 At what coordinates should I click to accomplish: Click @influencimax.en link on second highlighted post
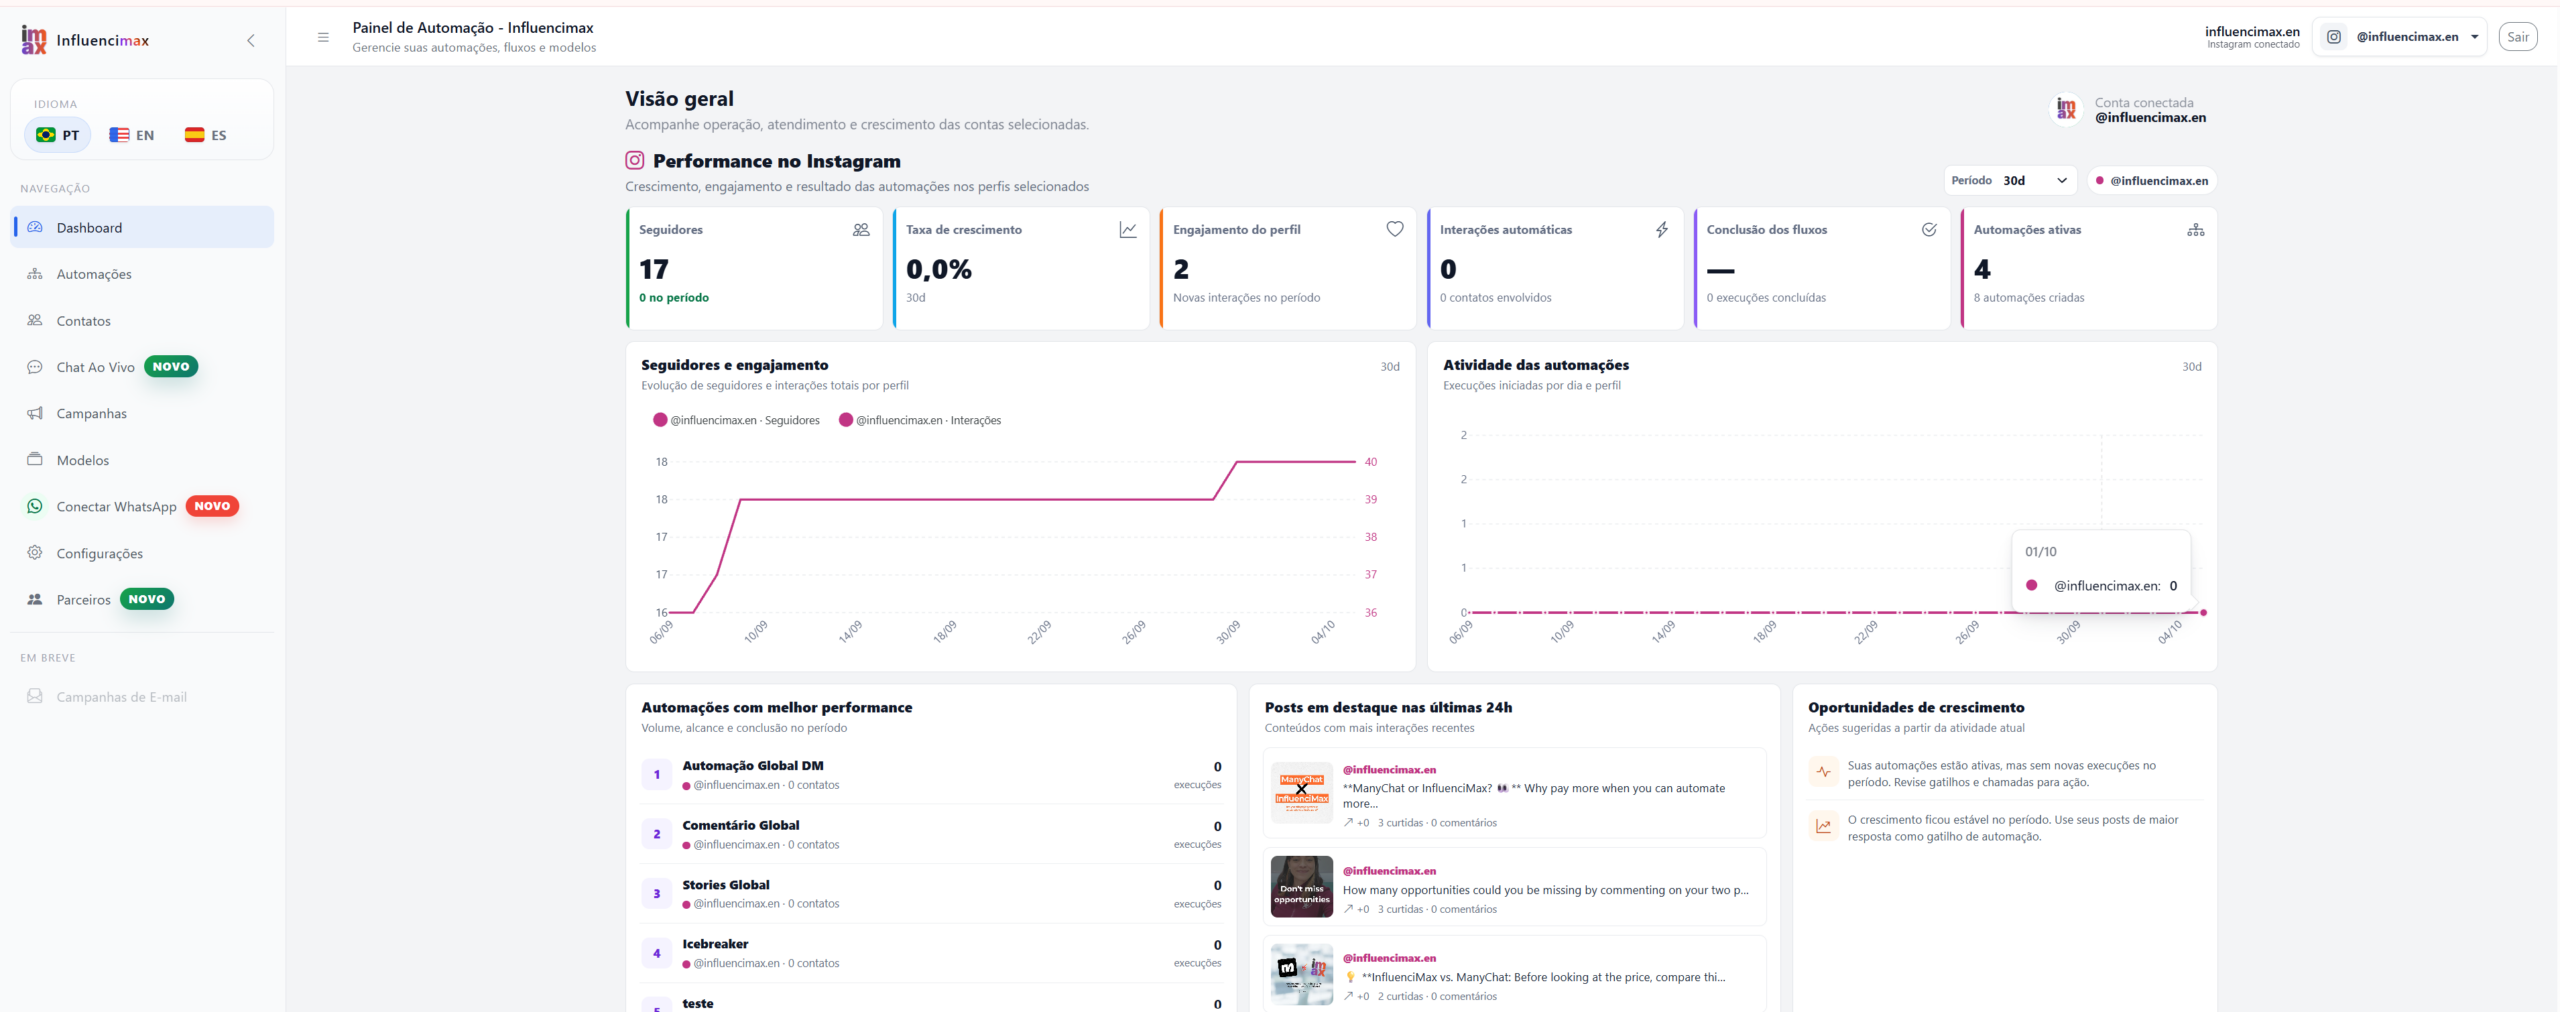pyautogui.click(x=1389, y=871)
